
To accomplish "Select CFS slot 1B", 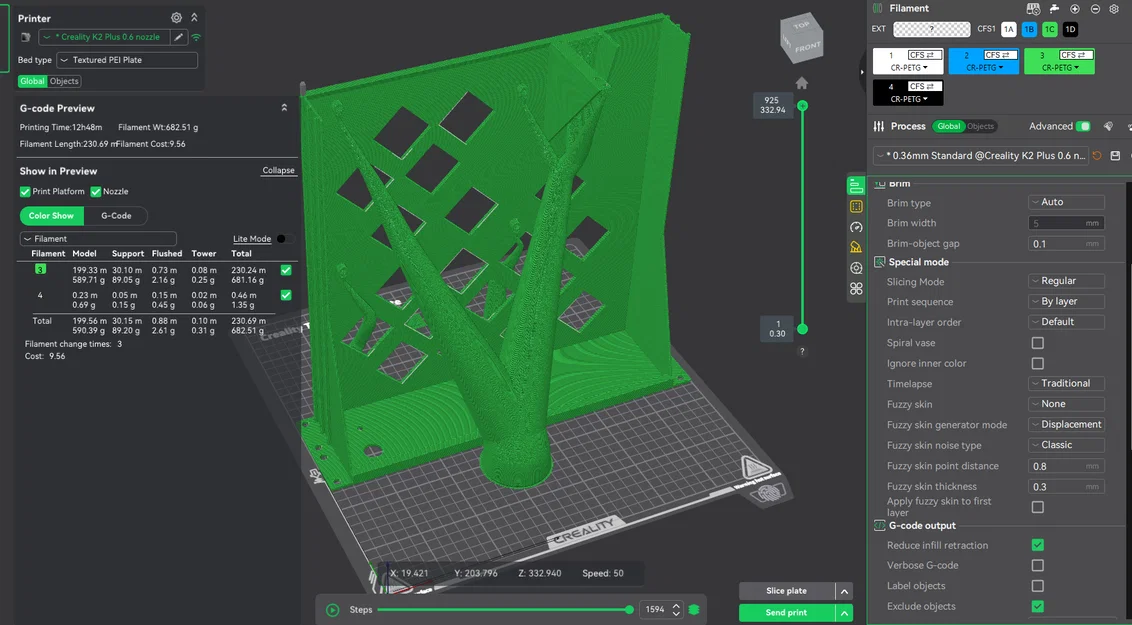I will [x=1029, y=30].
